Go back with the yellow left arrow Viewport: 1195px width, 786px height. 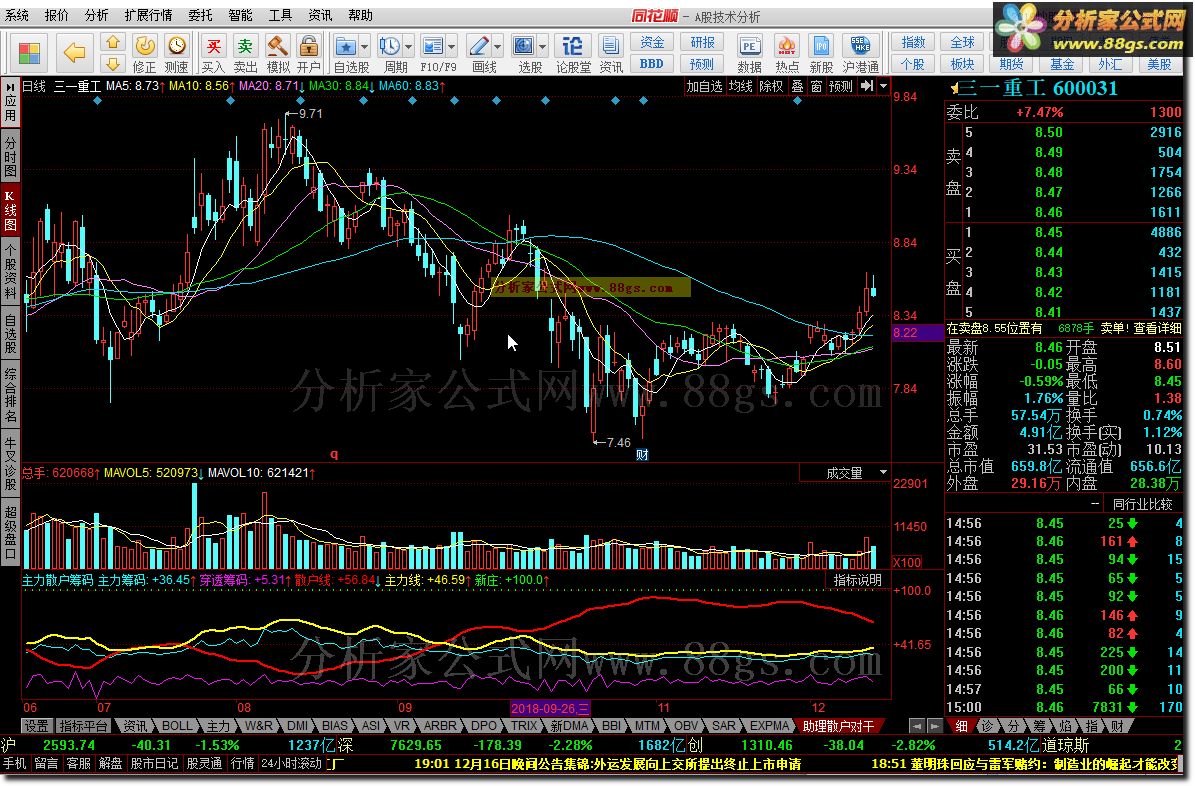click(x=74, y=53)
